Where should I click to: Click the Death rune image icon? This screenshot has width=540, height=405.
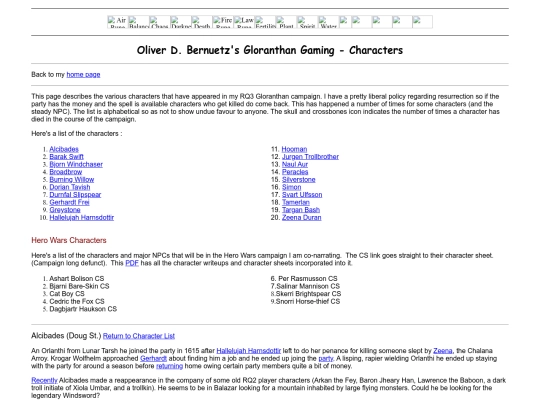click(202, 22)
